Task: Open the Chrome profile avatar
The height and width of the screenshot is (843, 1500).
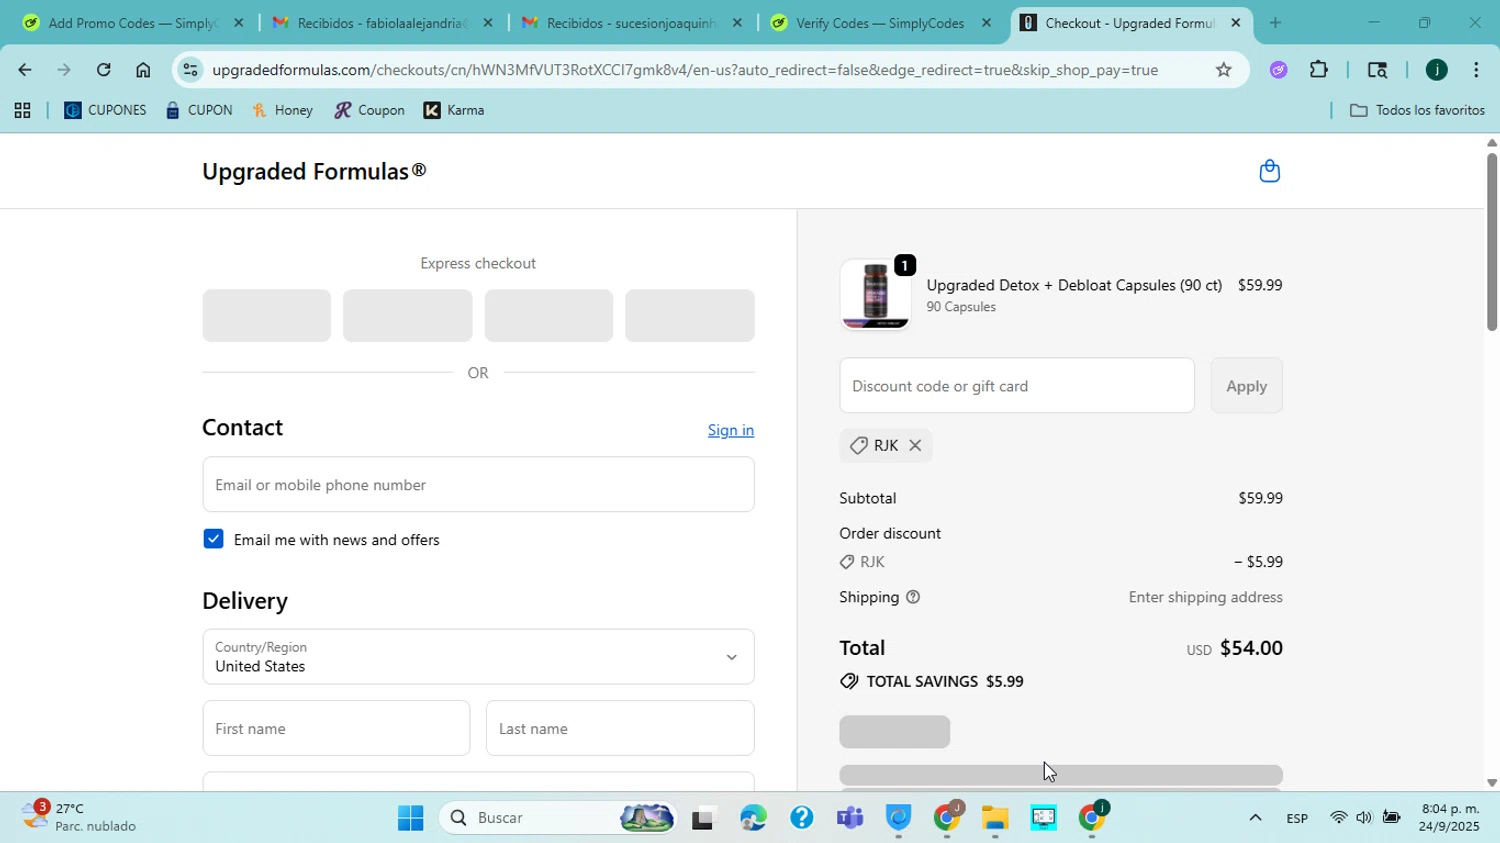Action: (x=1436, y=70)
